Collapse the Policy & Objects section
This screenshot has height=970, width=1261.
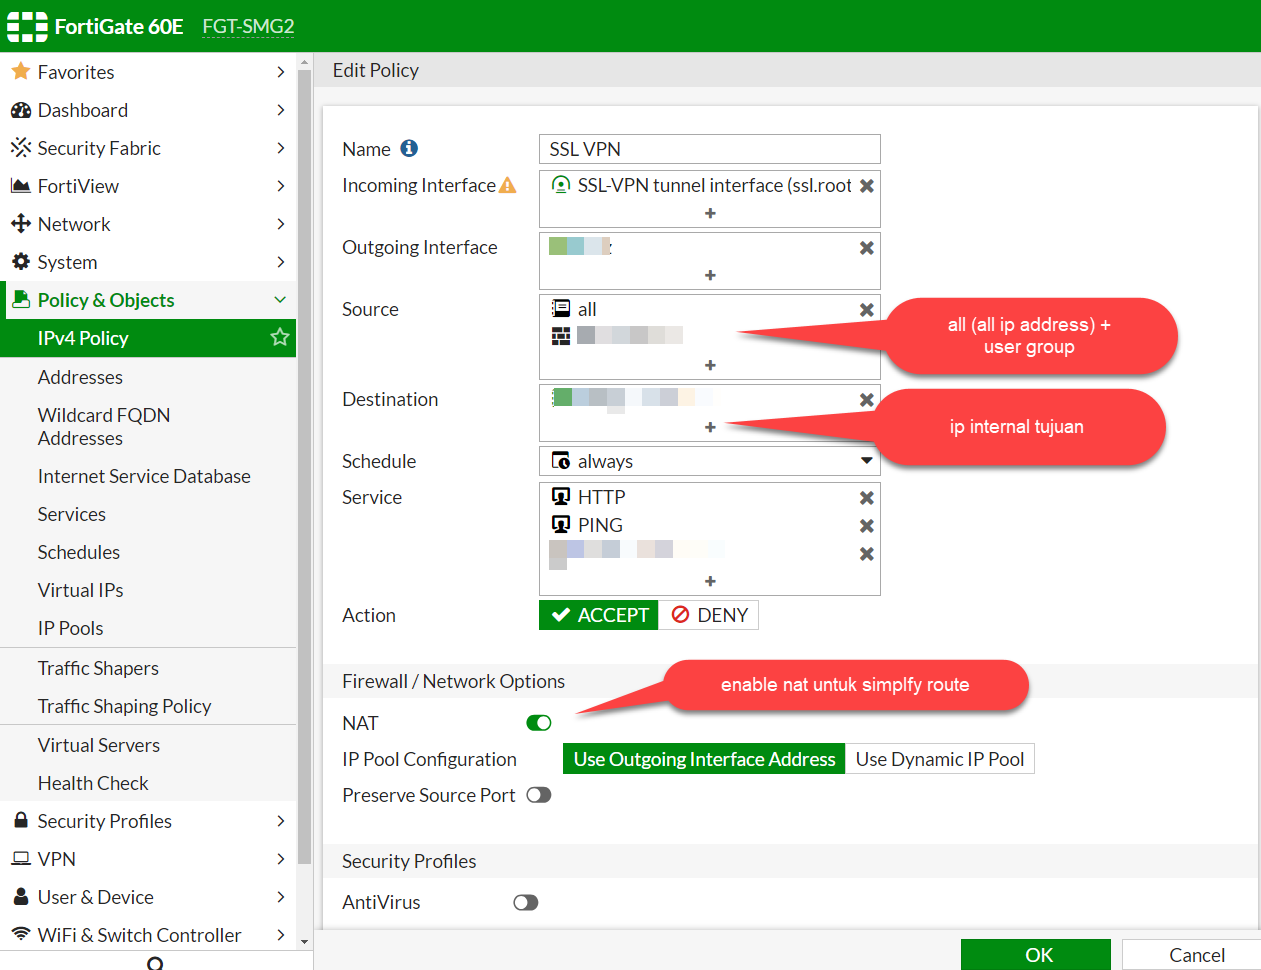[x=280, y=300]
